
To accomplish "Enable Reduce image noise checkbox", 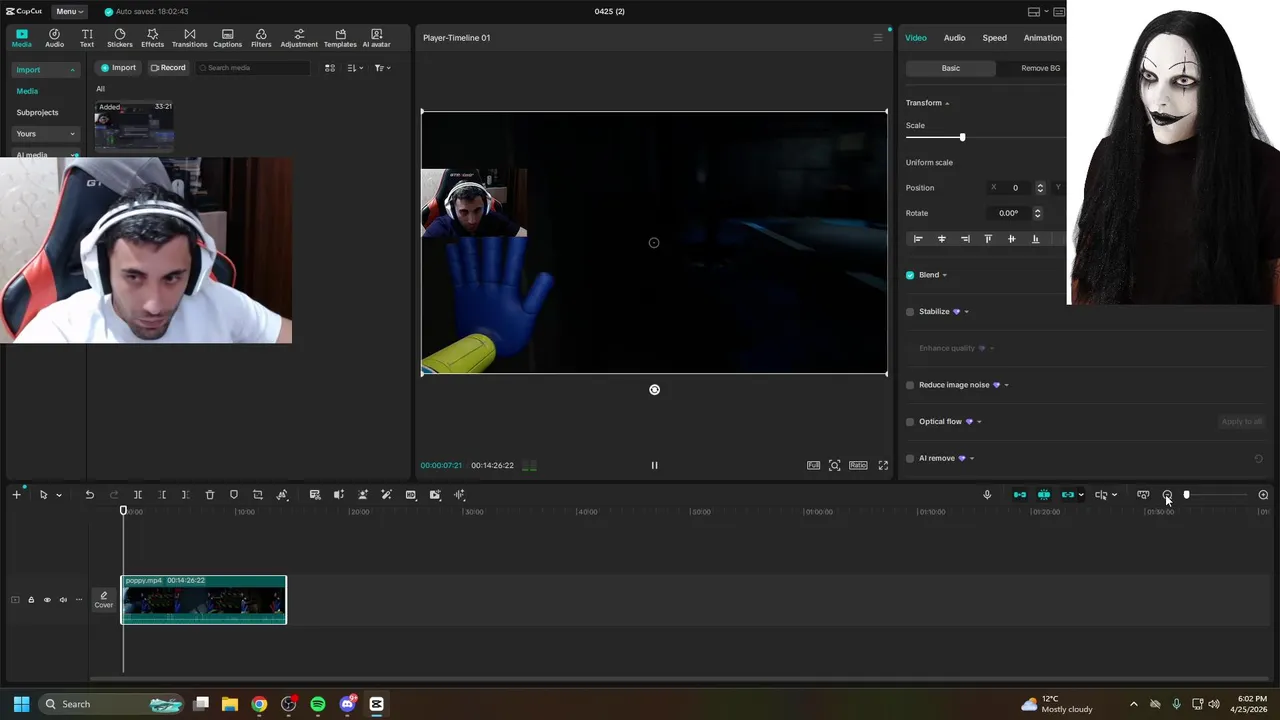I will point(910,385).
